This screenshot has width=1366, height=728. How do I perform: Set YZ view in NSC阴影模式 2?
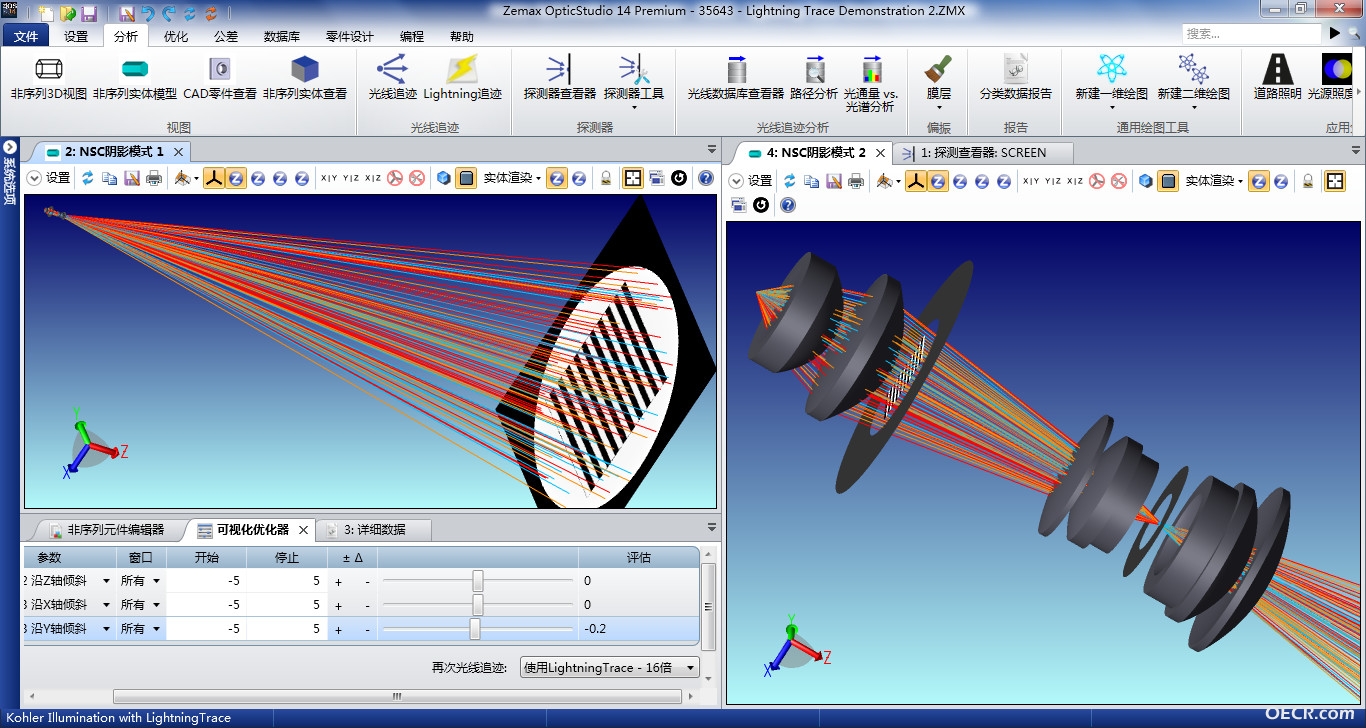coord(1053,181)
